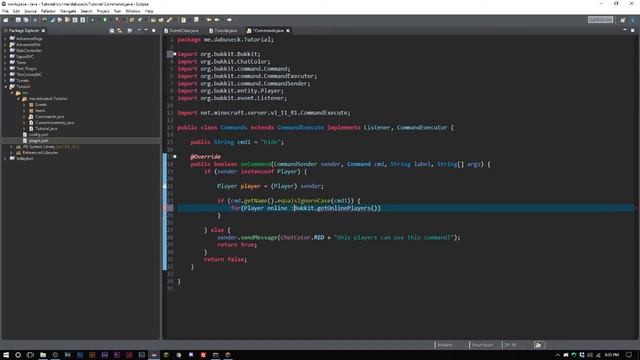The width and height of the screenshot is (640, 360).
Task: Minimize the Package Explorer panel
Action: tap(146, 30)
